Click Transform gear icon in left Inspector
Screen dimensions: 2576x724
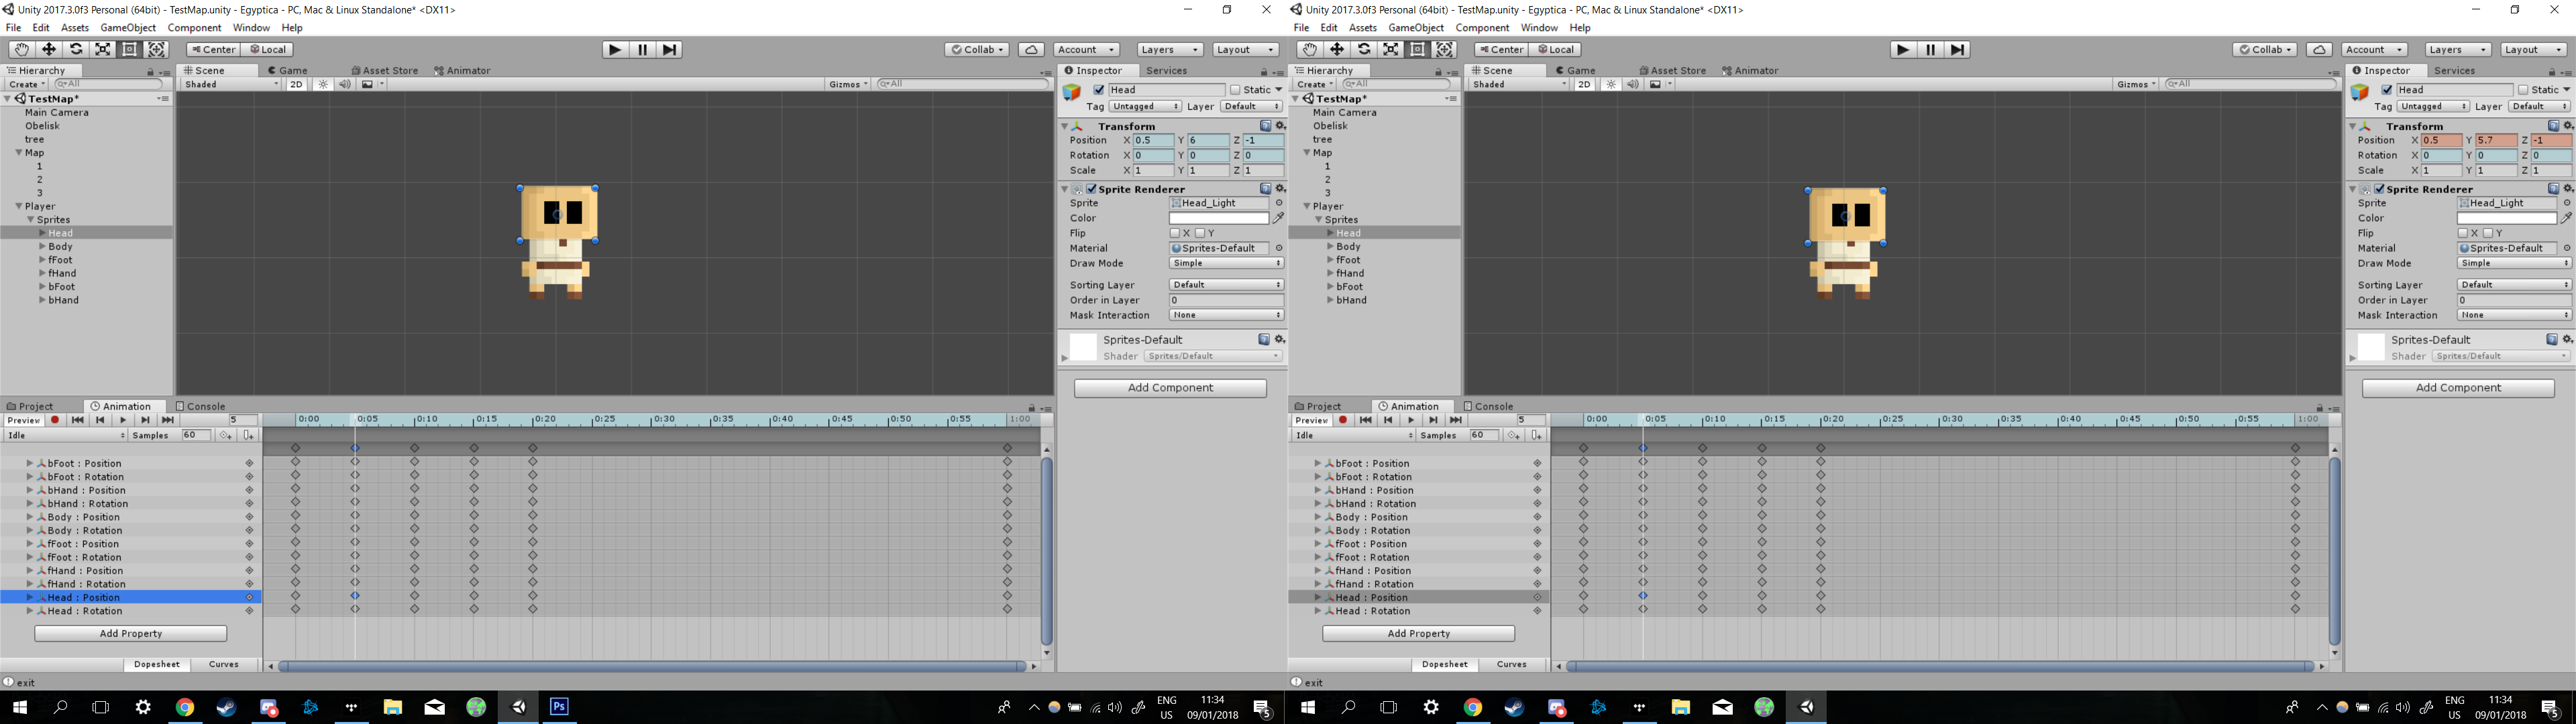click(1280, 126)
